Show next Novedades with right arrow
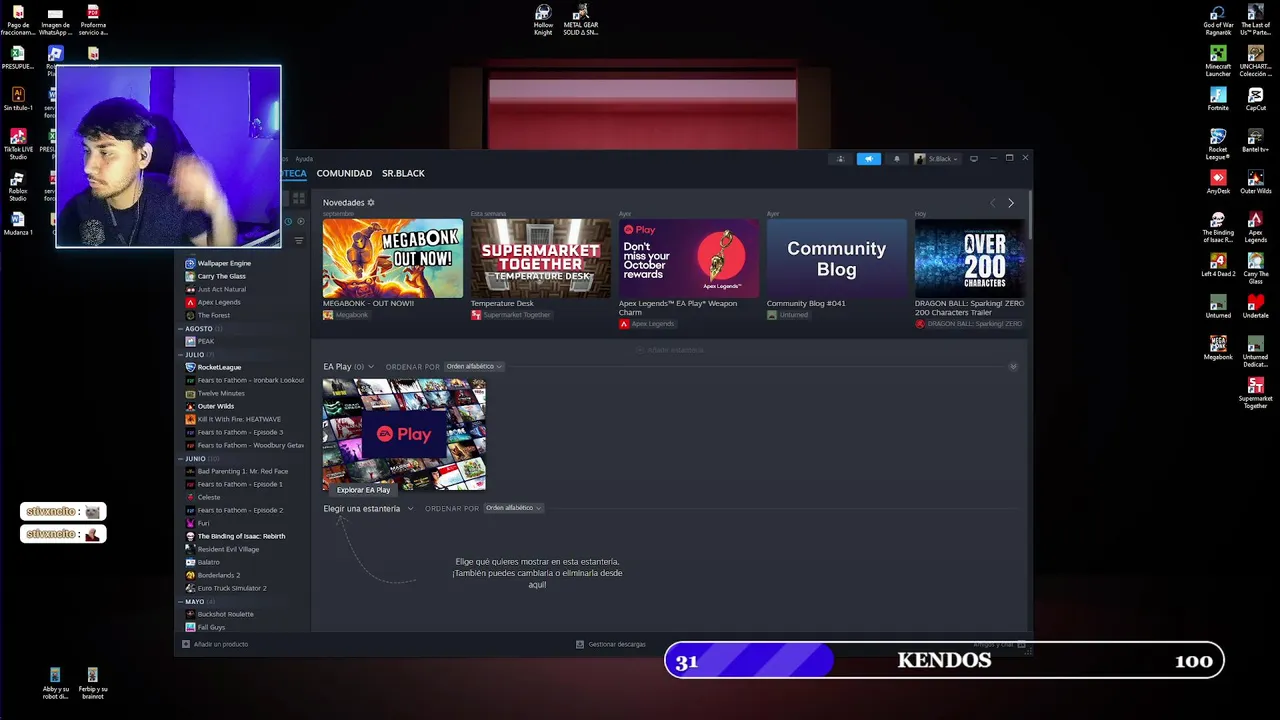Viewport: 1280px width, 720px height. (1011, 203)
